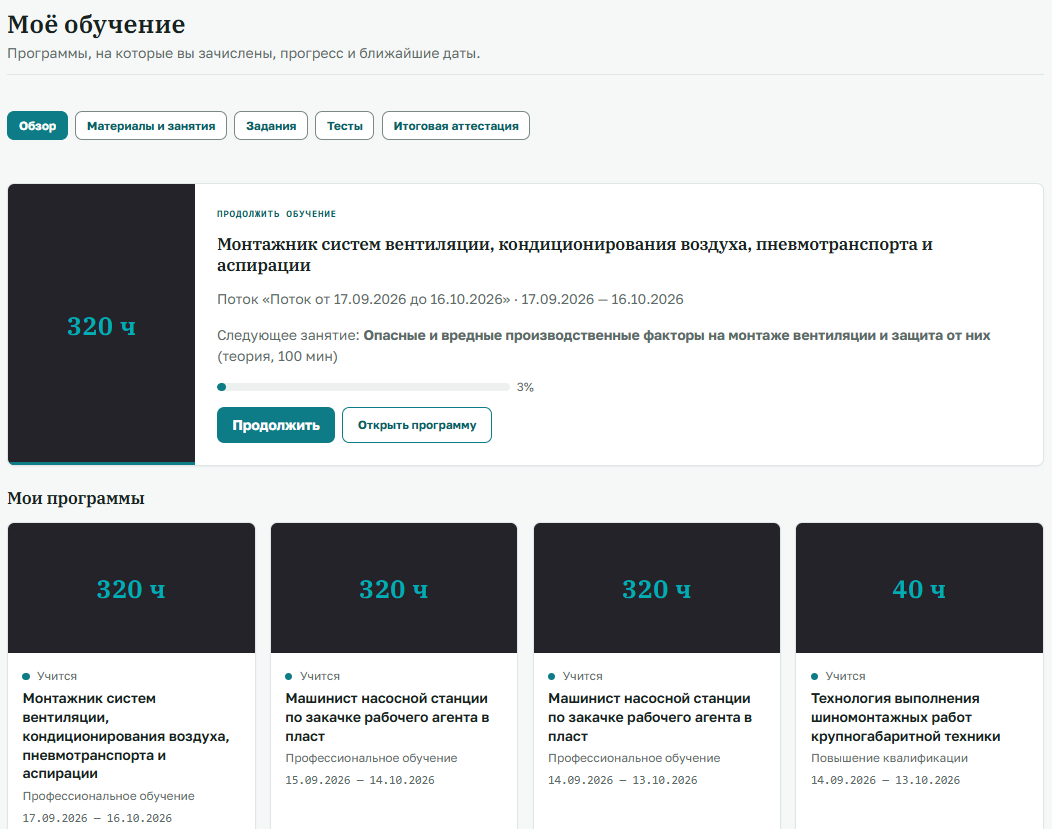Click the Открыть программу button
1052x829 pixels.
click(x=417, y=425)
